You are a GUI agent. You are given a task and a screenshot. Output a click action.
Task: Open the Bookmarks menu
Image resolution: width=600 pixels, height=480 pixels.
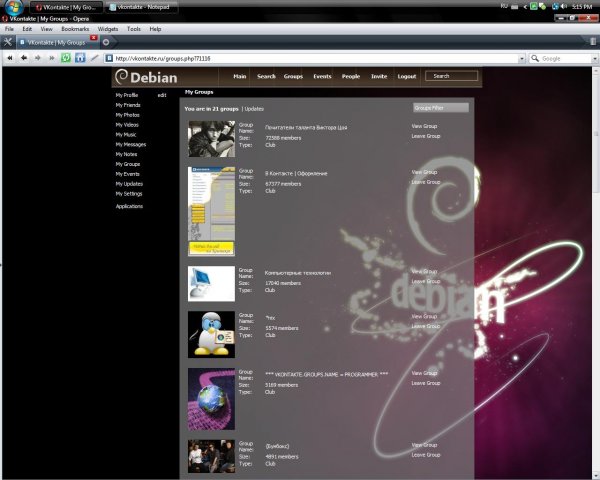point(75,29)
